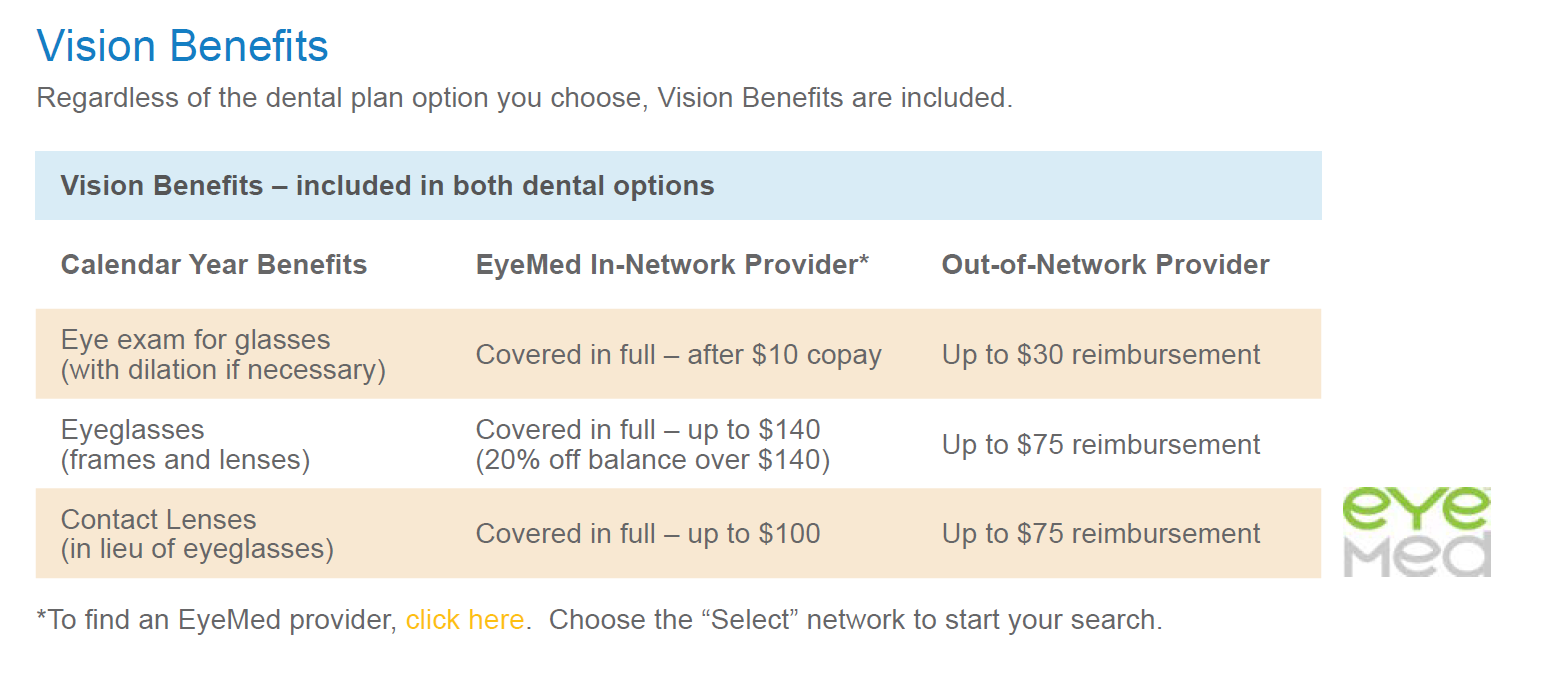Click the '20% off balance over $140' note
The width and height of the screenshot is (1551, 679).
coord(653,460)
